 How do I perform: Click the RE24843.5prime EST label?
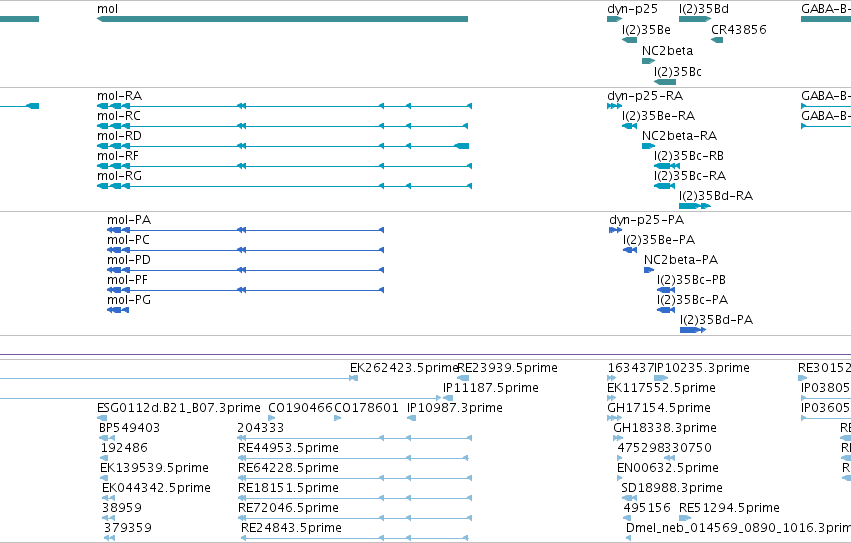tap(291, 528)
